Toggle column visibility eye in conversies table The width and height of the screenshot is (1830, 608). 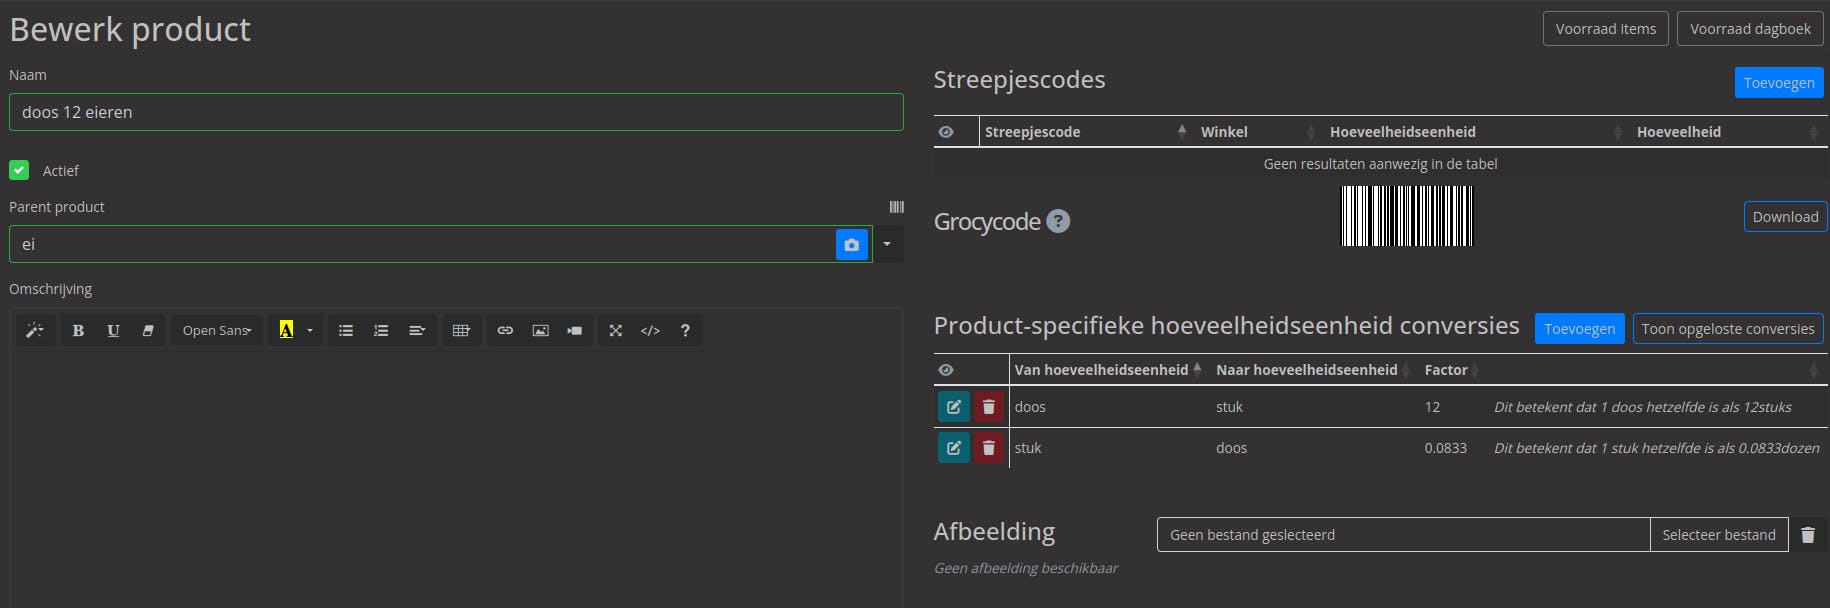coord(946,370)
